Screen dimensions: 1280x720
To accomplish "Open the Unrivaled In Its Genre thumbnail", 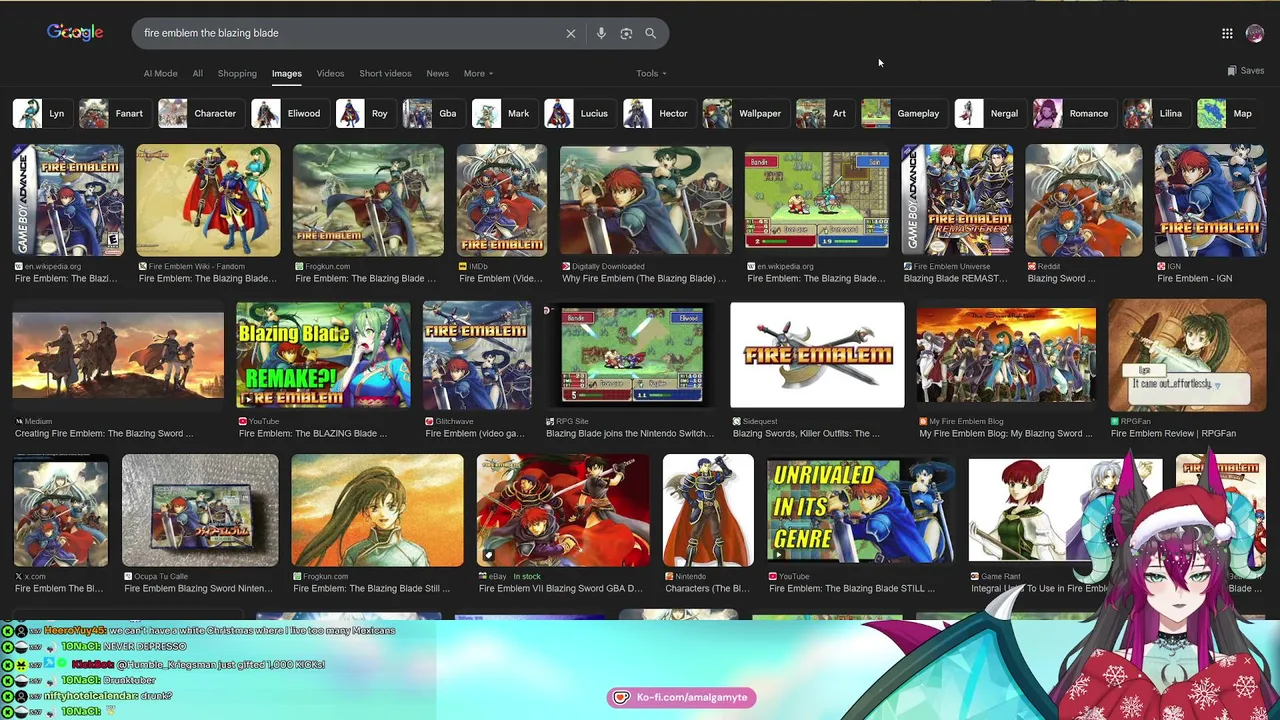I will [861, 510].
